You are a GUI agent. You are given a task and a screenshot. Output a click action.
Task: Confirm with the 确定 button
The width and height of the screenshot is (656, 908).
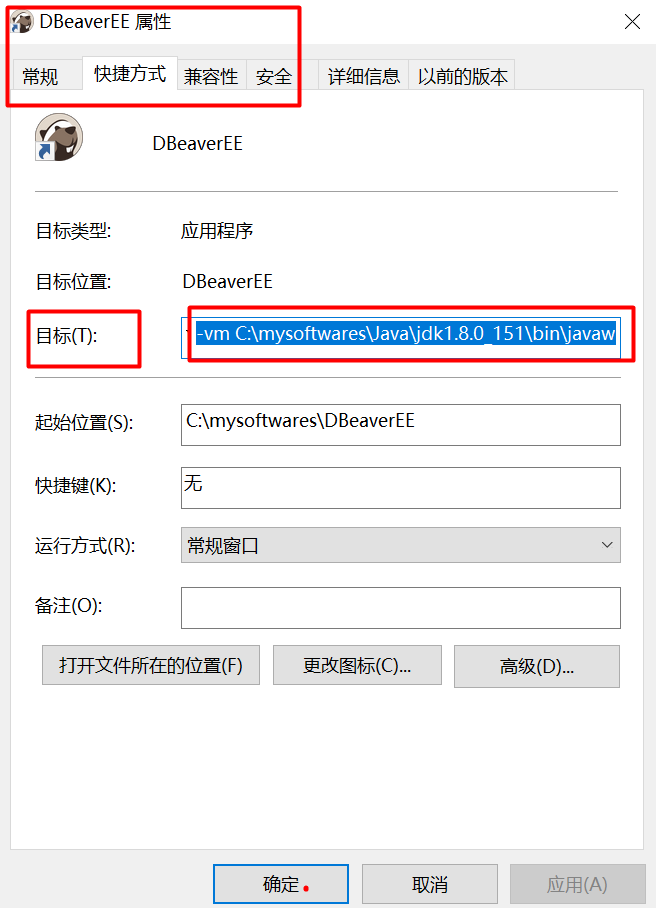[281, 884]
